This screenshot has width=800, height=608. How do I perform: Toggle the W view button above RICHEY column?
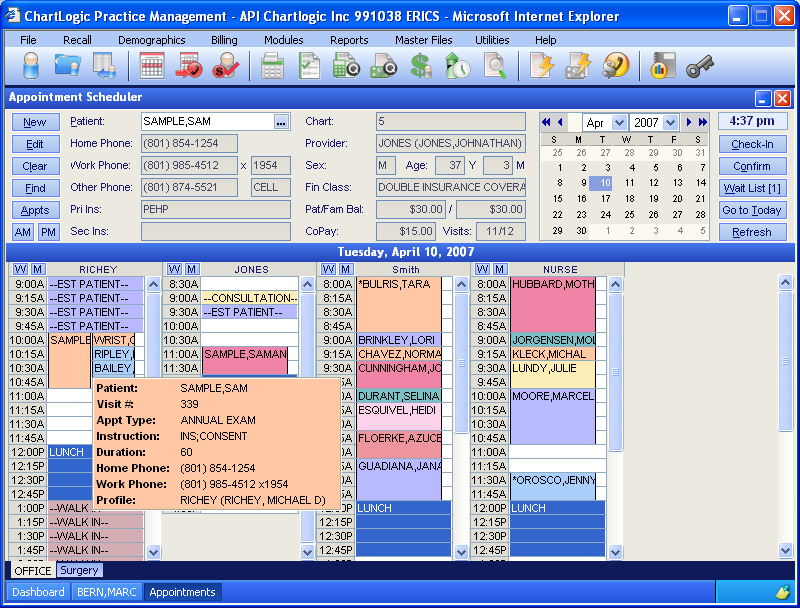click(x=21, y=269)
